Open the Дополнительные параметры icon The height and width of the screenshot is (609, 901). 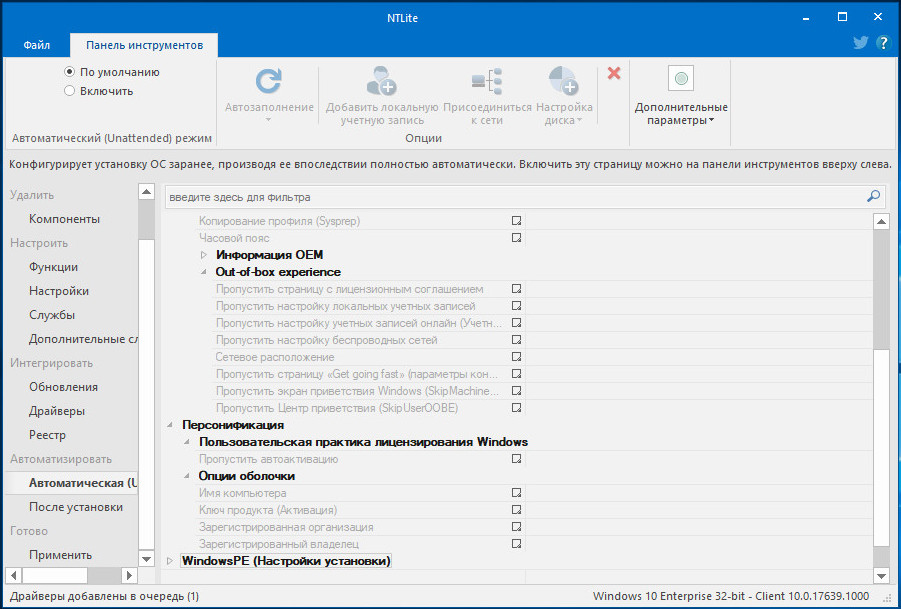click(681, 78)
